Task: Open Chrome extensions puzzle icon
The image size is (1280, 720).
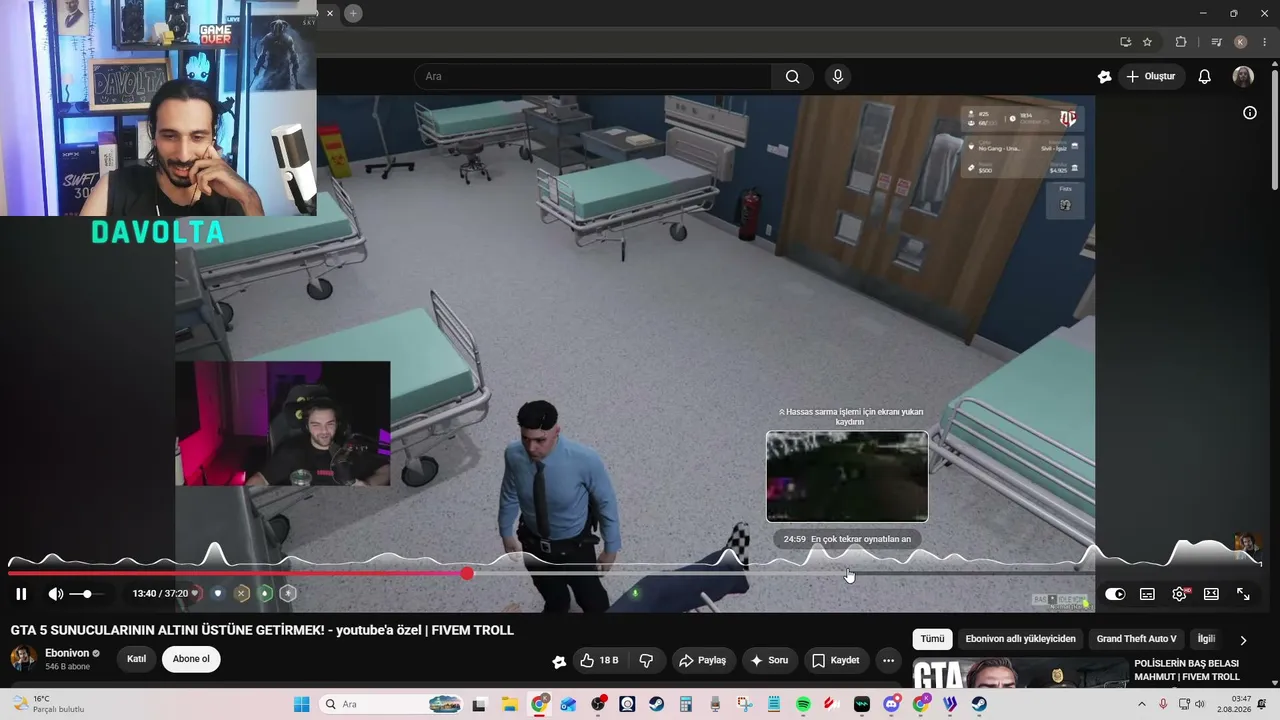Action: tap(1181, 42)
